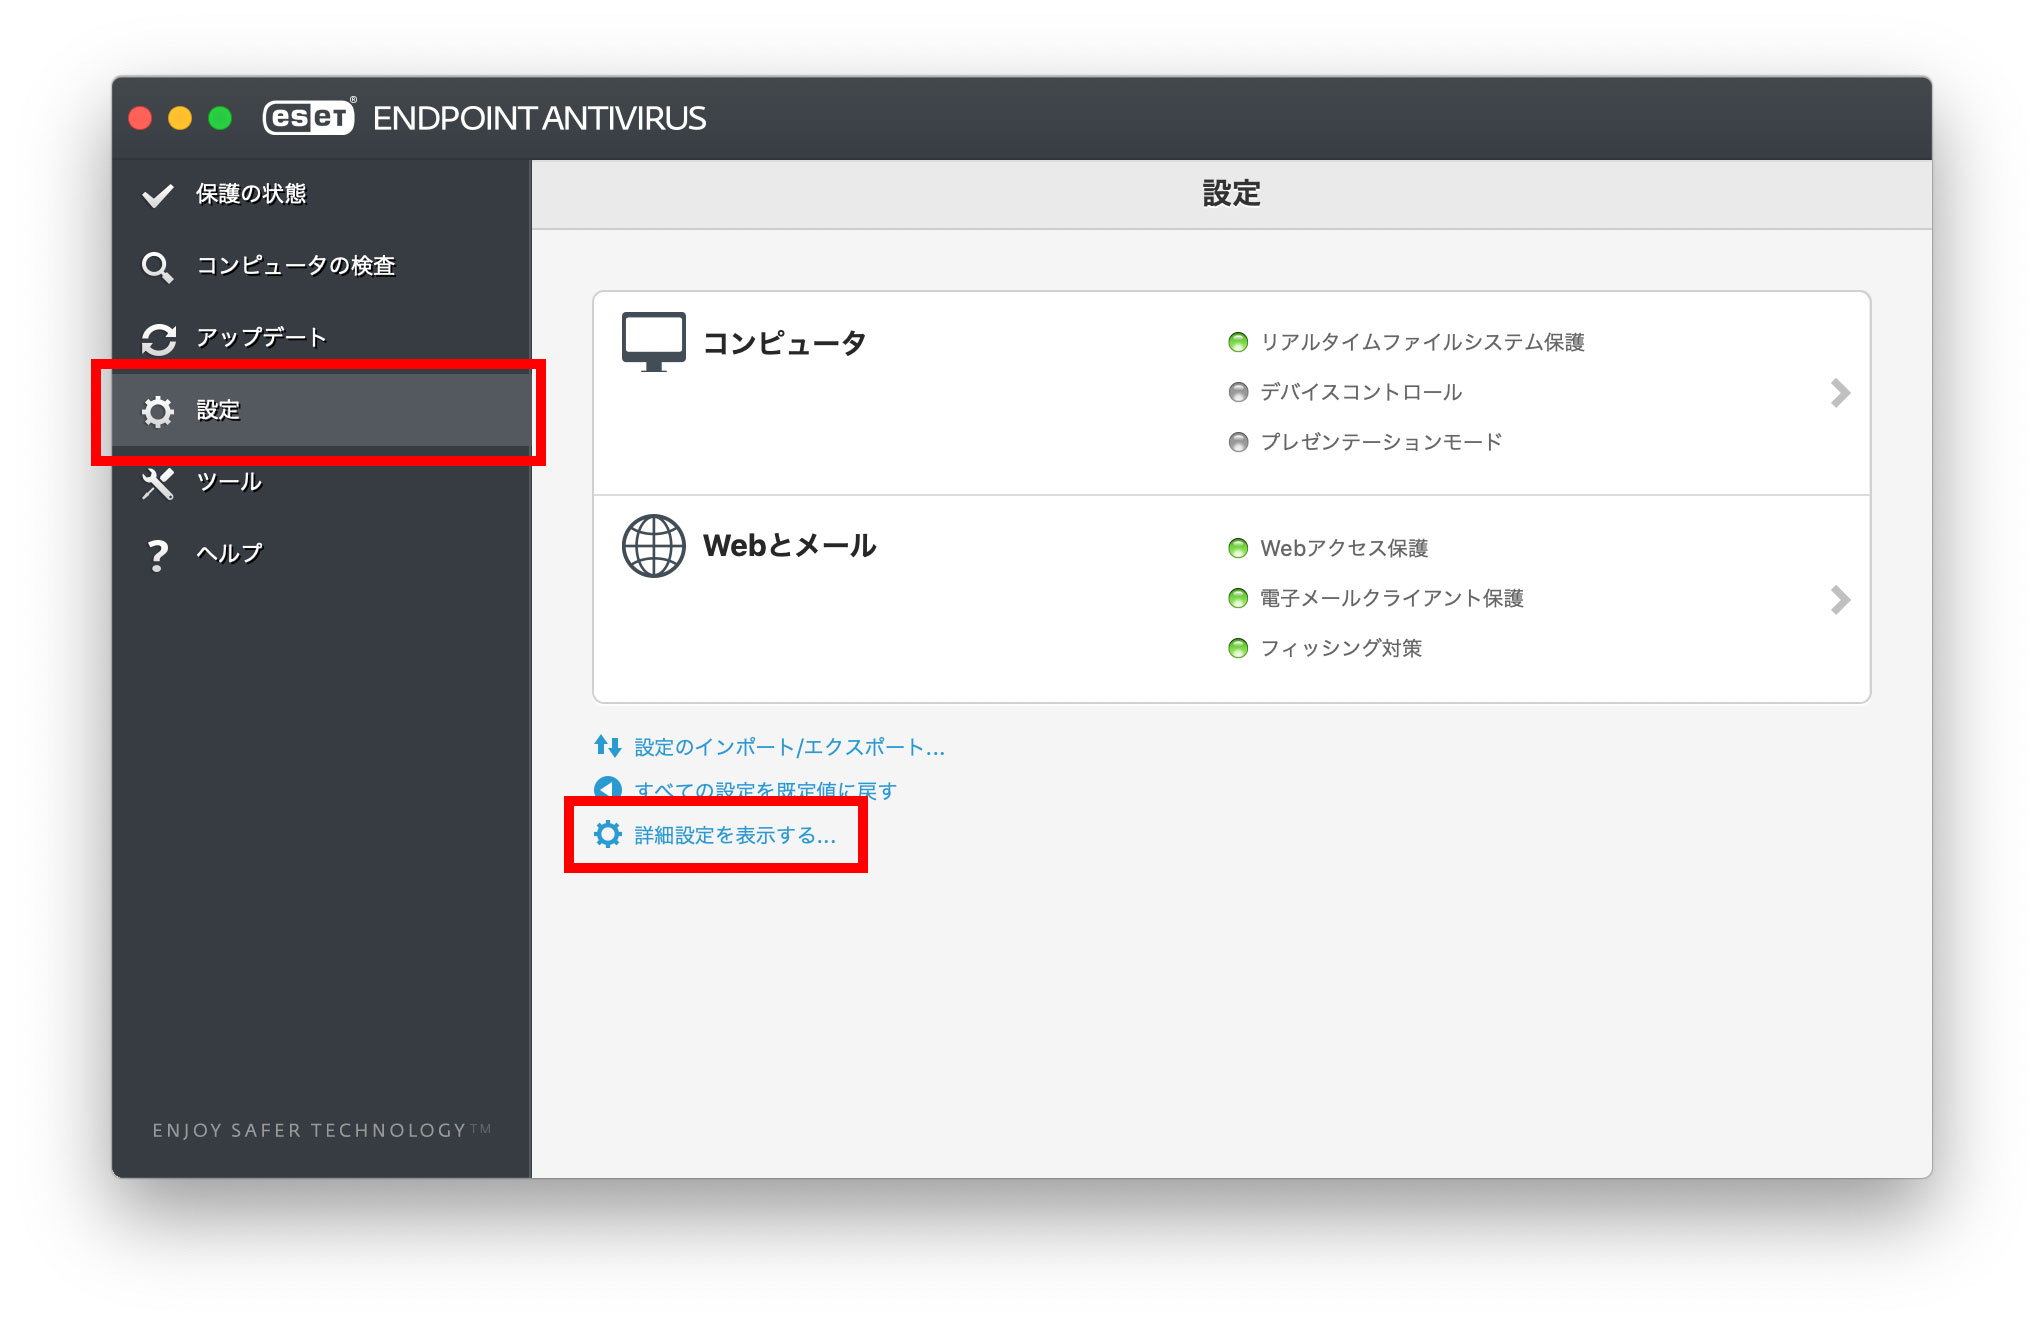Toggle 電子メールクライアント保護 status indicator
The image size is (2044, 1326).
1238,598
